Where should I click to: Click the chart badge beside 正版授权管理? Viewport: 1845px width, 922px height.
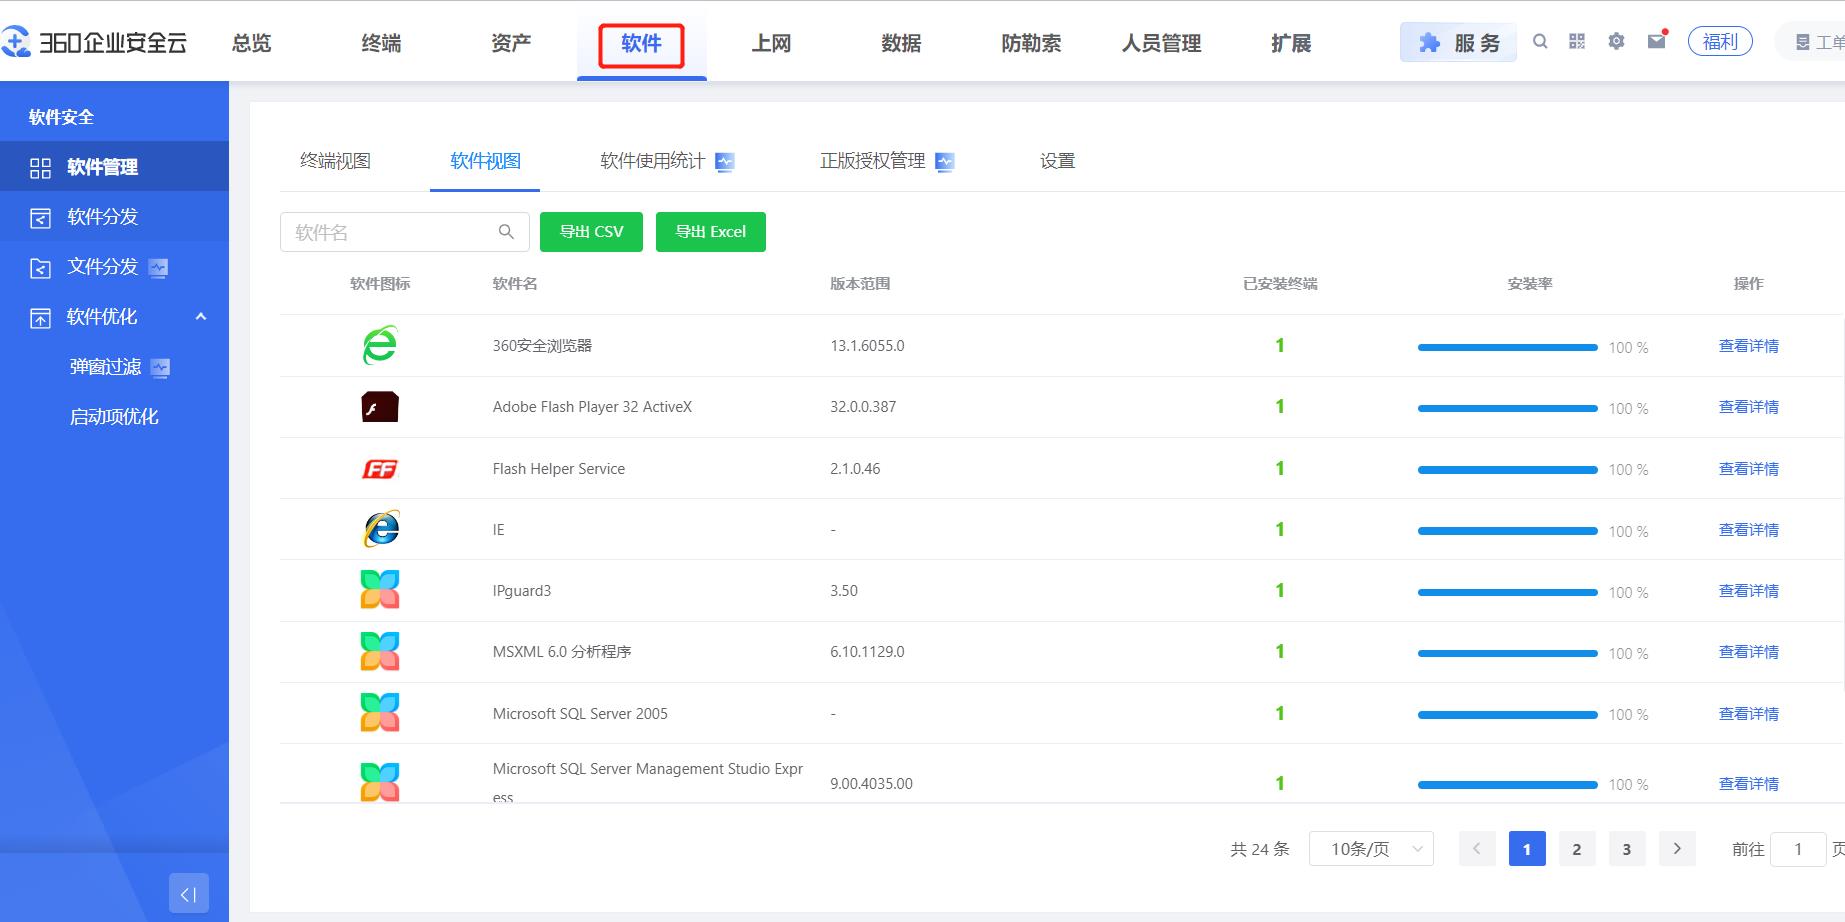(x=945, y=162)
